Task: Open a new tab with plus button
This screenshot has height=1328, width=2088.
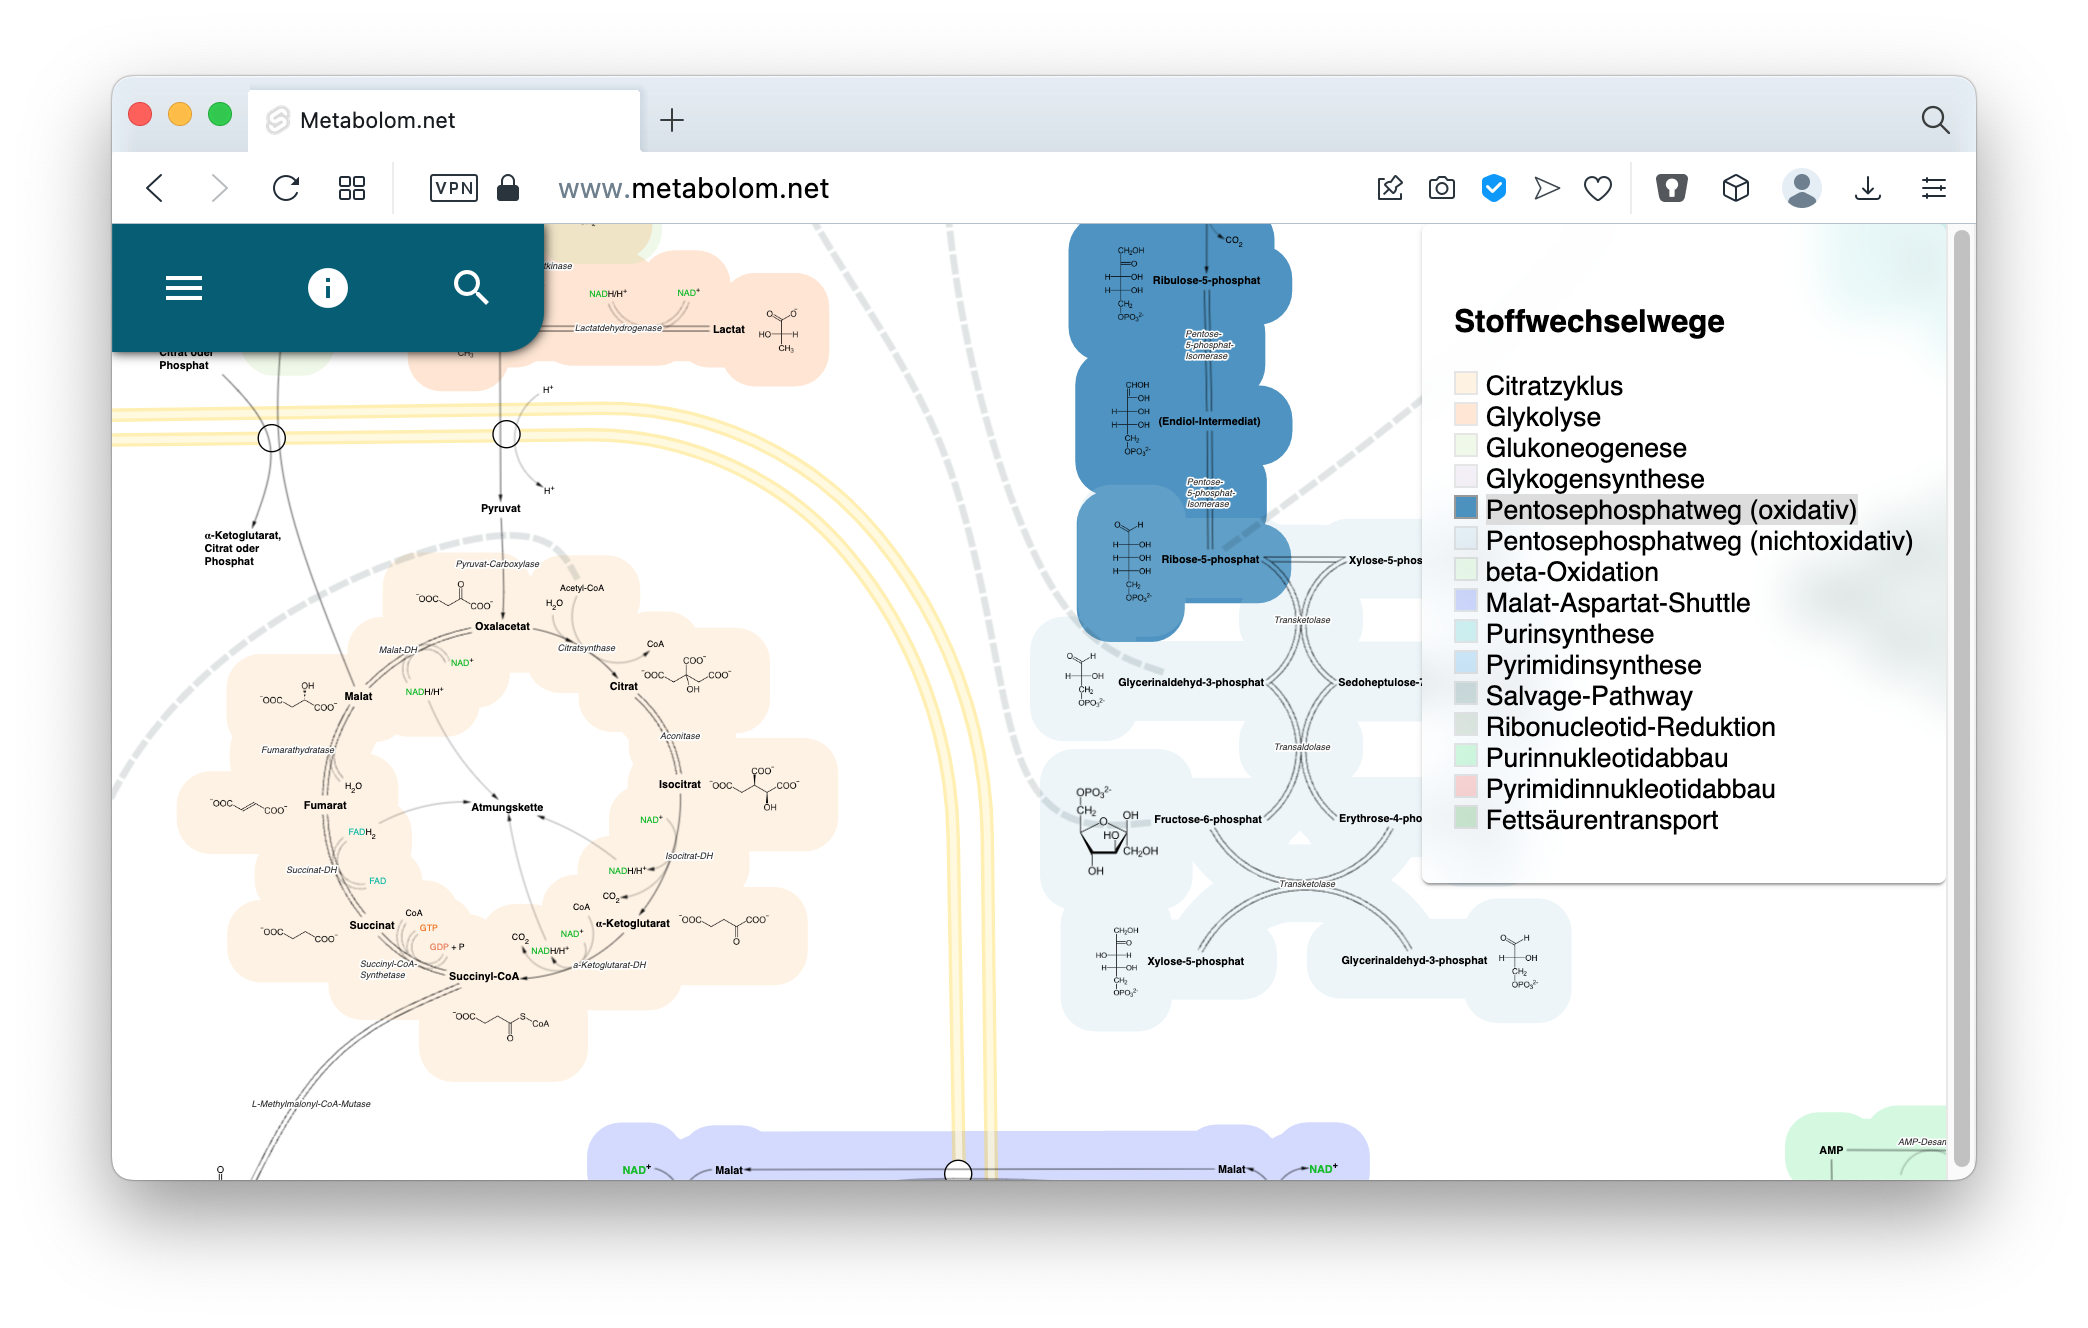Action: (x=672, y=121)
